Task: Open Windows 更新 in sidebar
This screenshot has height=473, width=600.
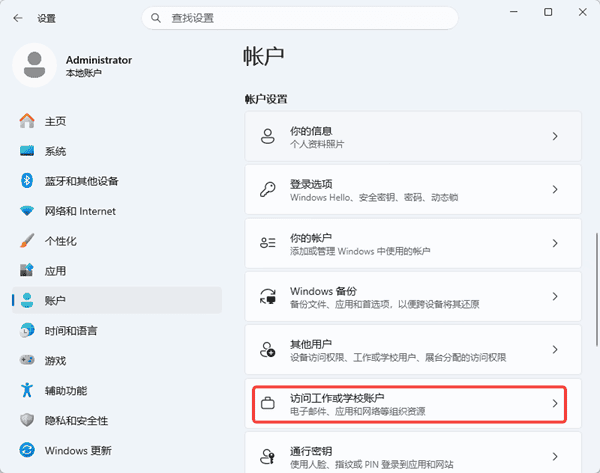Action: coord(117,450)
